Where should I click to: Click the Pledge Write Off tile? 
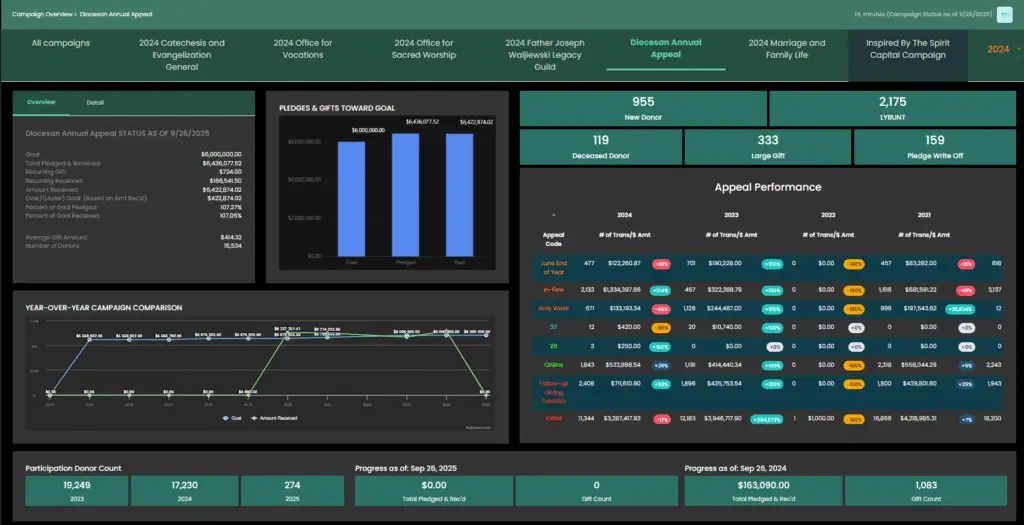[x=934, y=147]
